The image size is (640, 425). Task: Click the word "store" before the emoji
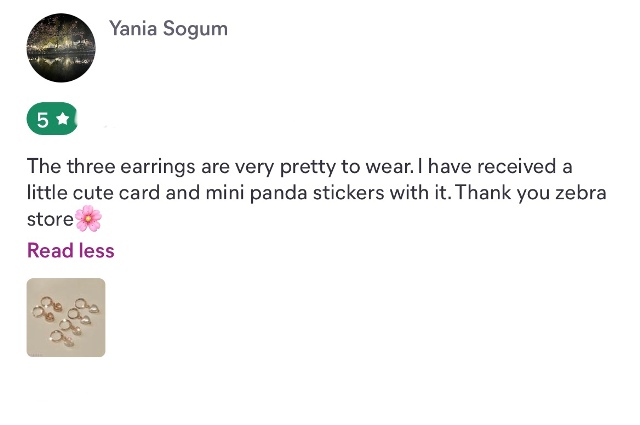tap(50, 218)
